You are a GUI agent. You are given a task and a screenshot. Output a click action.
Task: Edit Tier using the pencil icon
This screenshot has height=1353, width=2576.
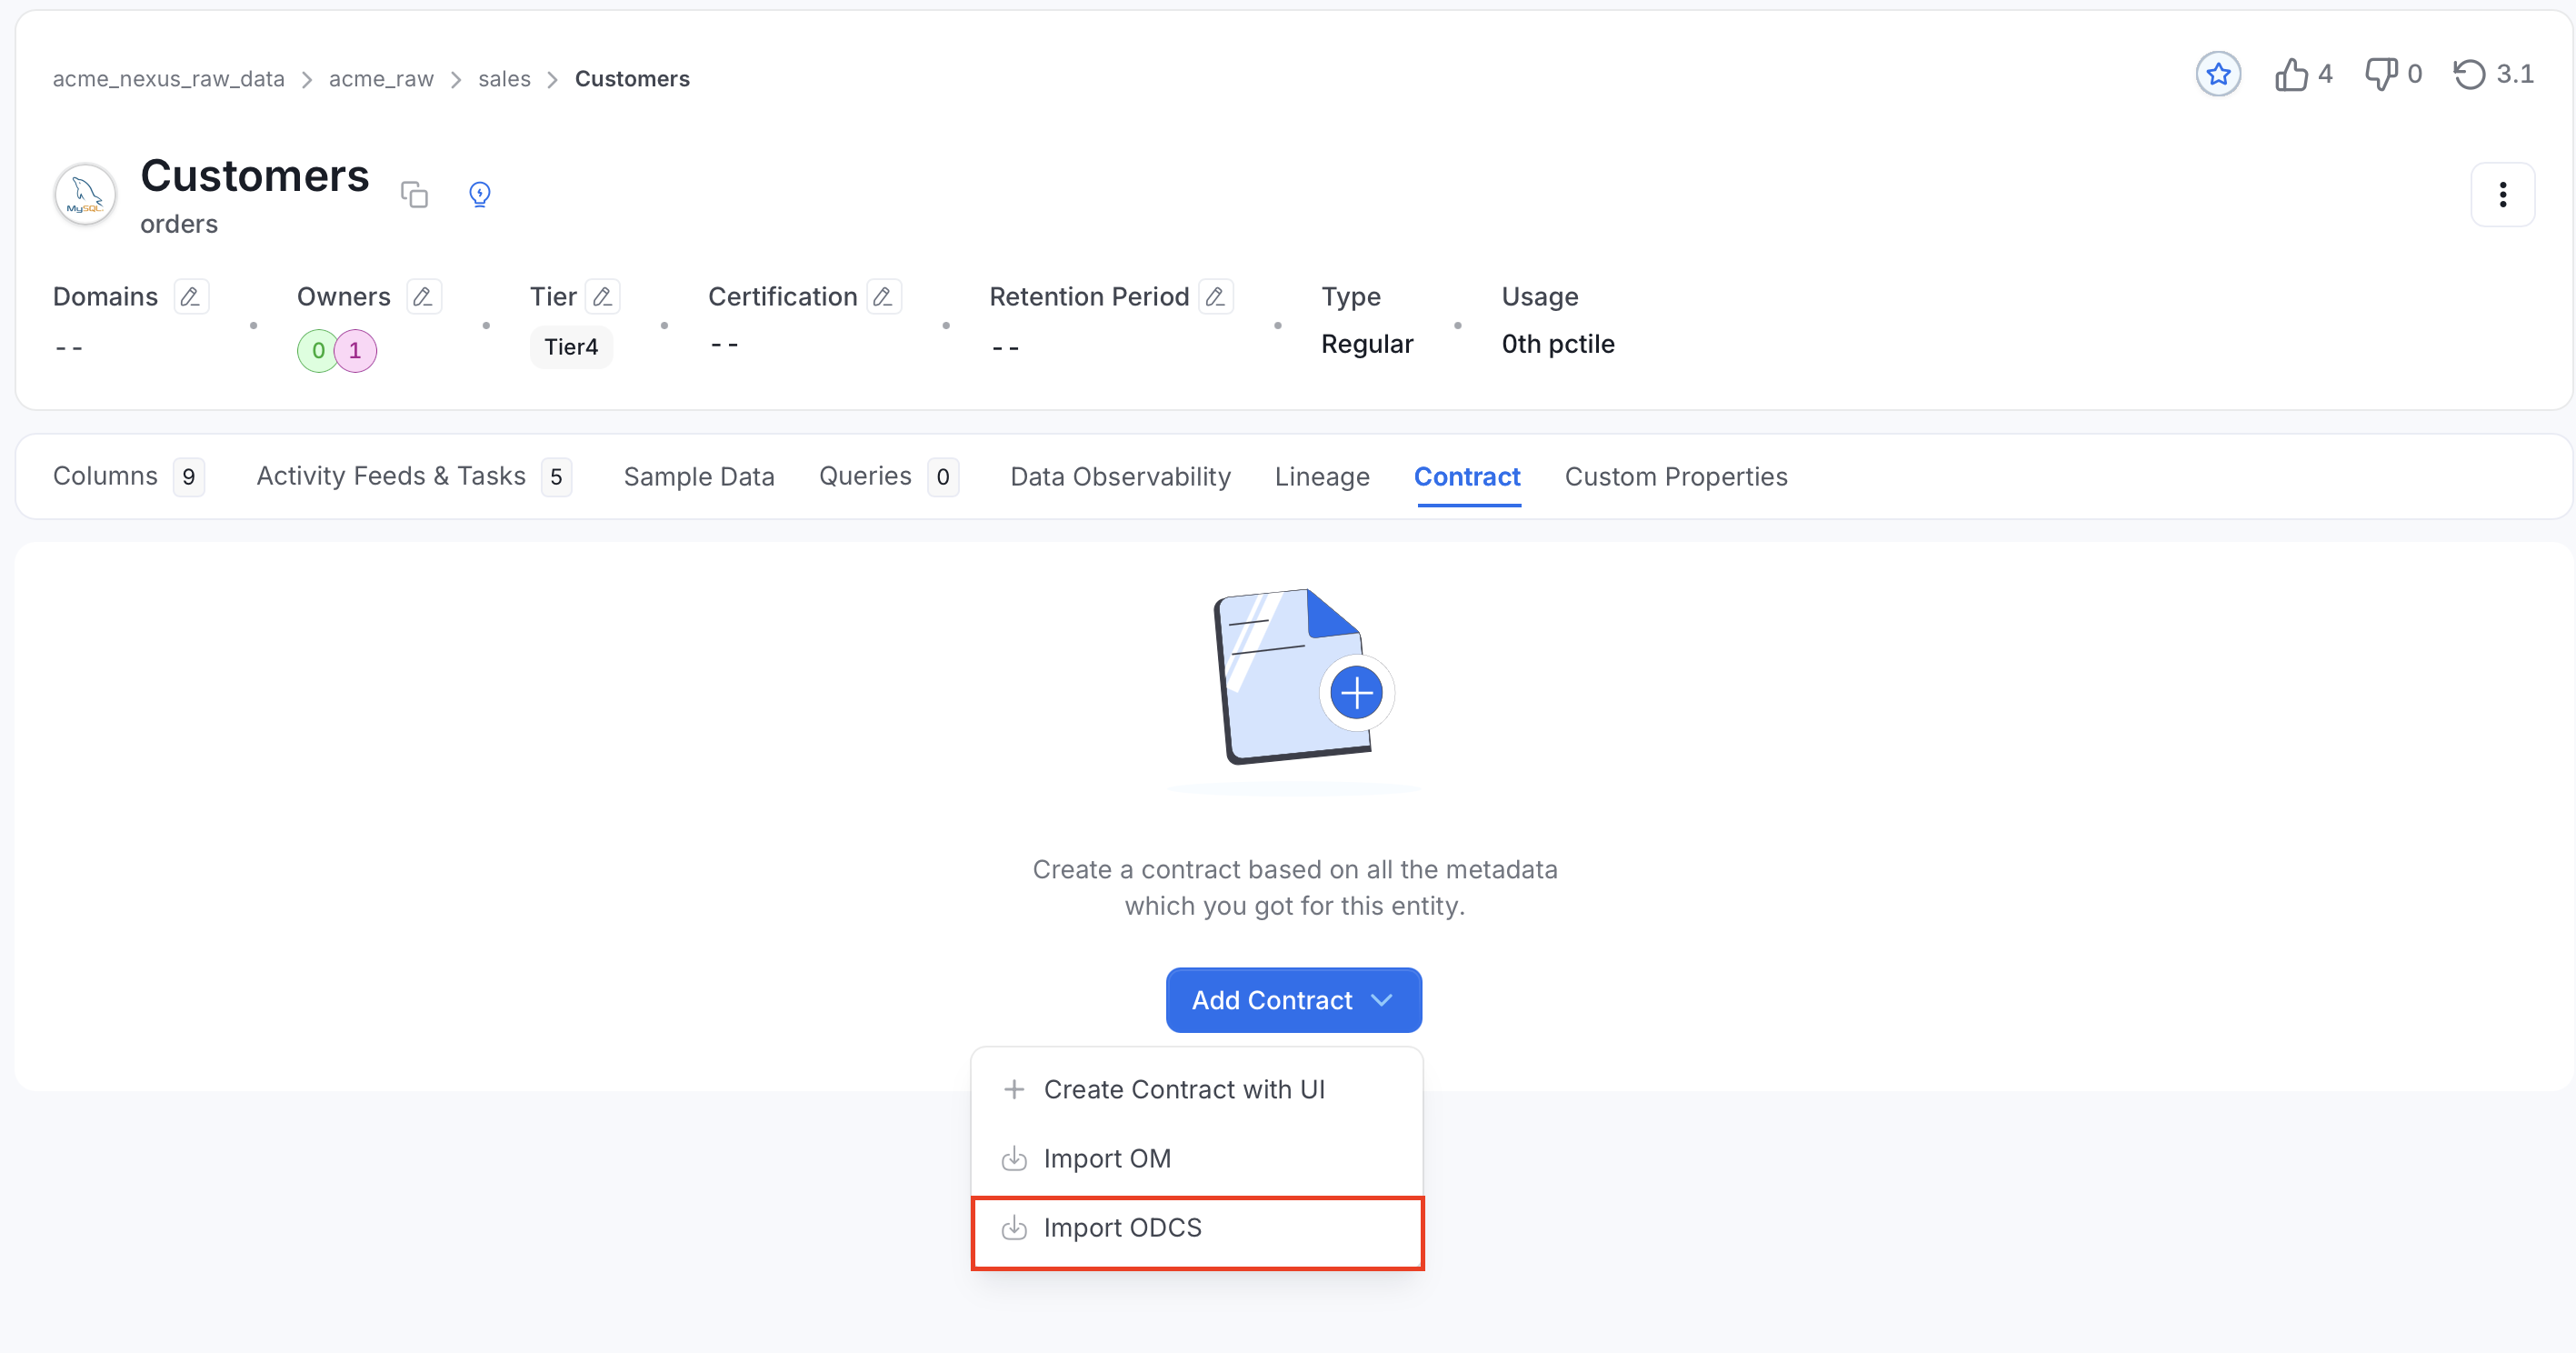tap(602, 297)
